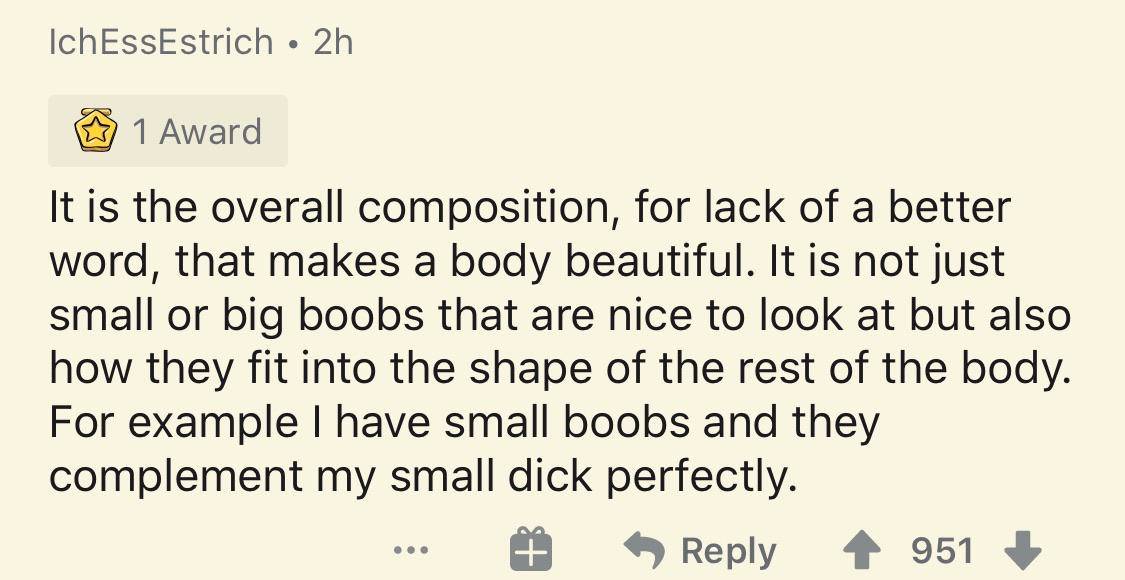The image size is (1125, 580).
Task: Click the 2h timestamp
Action: pos(333,42)
